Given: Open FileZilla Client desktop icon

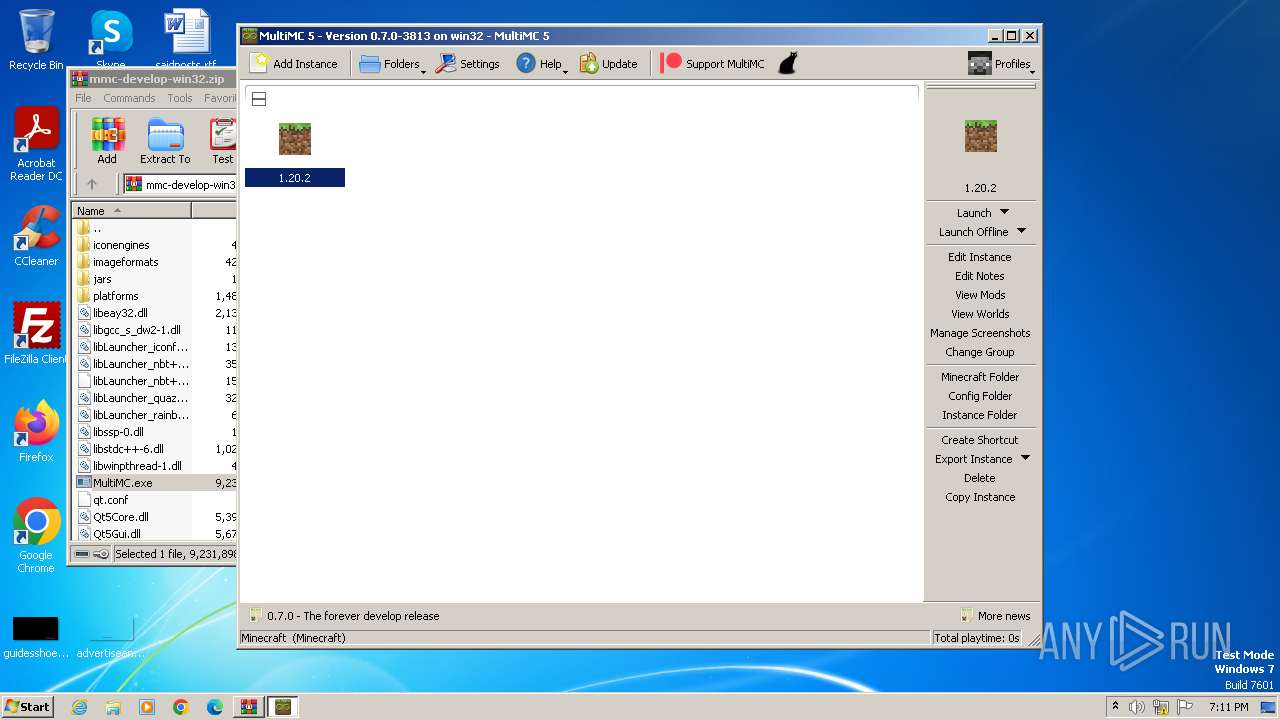Looking at the screenshot, I should 36,334.
